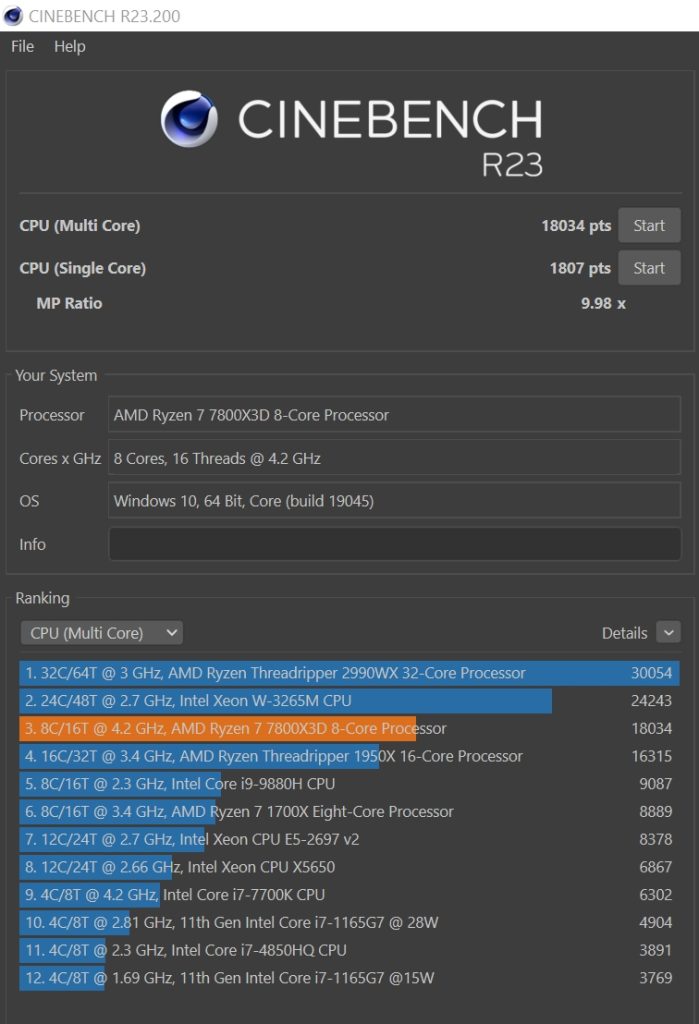This screenshot has height=1024, width=699.
Task: Select ranking row 7 Xeon E5-2697 v2
Action: click(x=350, y=839)
